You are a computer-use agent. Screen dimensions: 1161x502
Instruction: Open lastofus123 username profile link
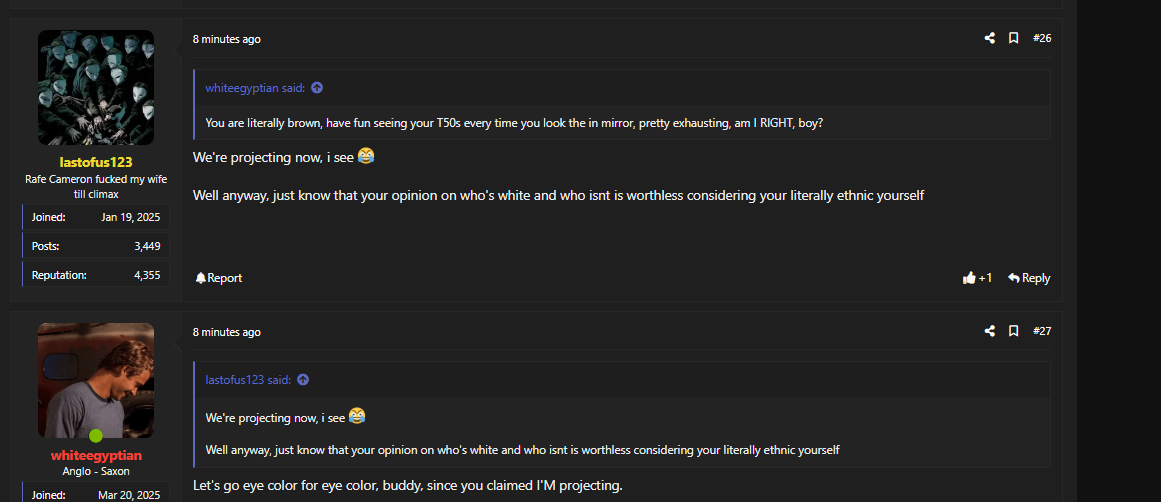[96, 162]
